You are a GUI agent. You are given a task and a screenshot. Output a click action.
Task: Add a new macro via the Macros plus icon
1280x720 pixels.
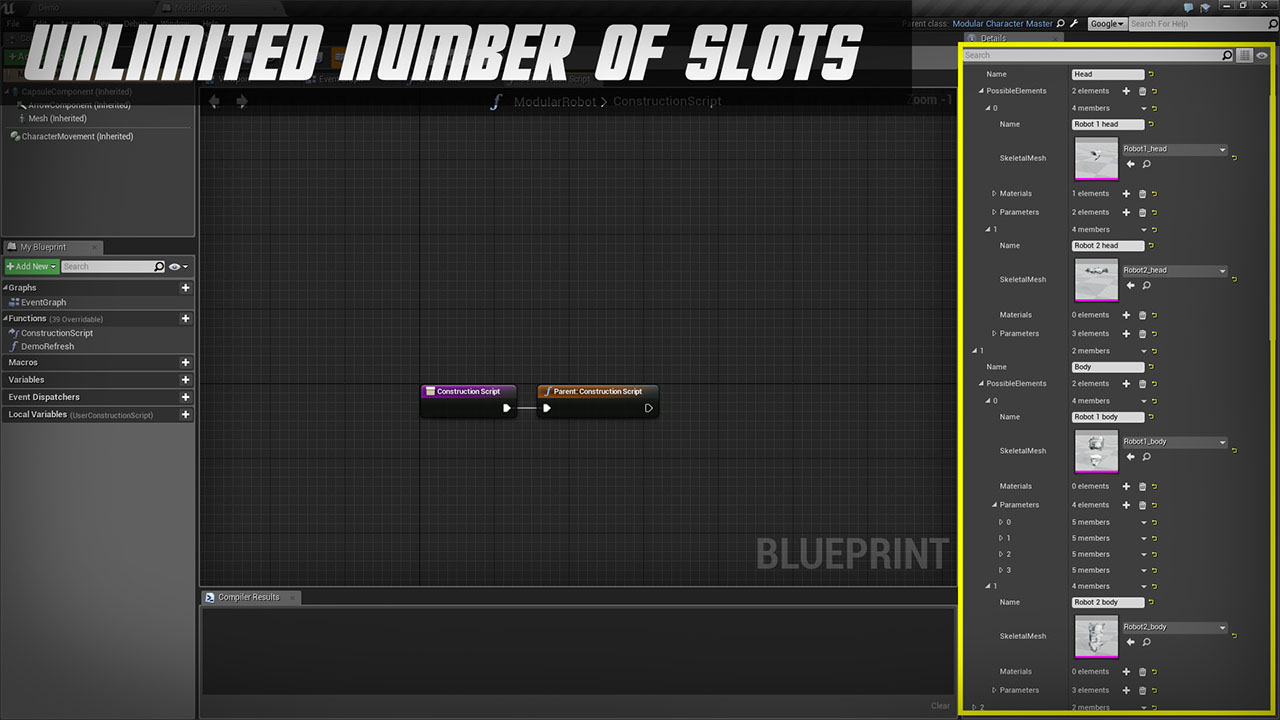(x=185, y=363)
